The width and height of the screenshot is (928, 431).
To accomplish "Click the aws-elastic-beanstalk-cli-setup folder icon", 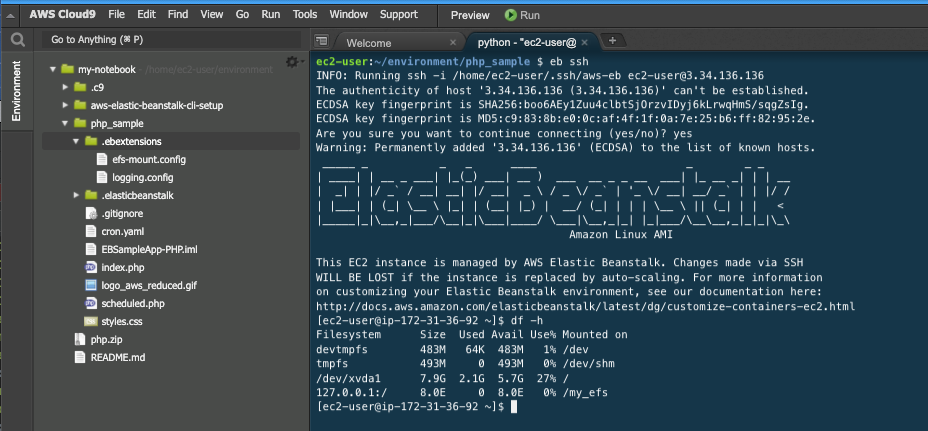I will click(x=80, y=105).
